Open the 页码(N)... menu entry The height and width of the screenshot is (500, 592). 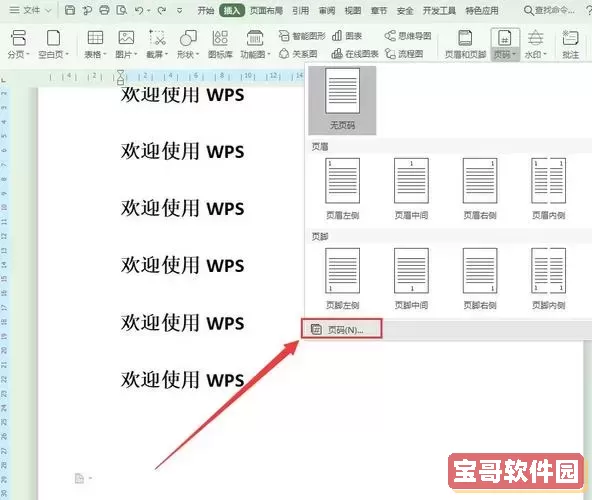342,329
